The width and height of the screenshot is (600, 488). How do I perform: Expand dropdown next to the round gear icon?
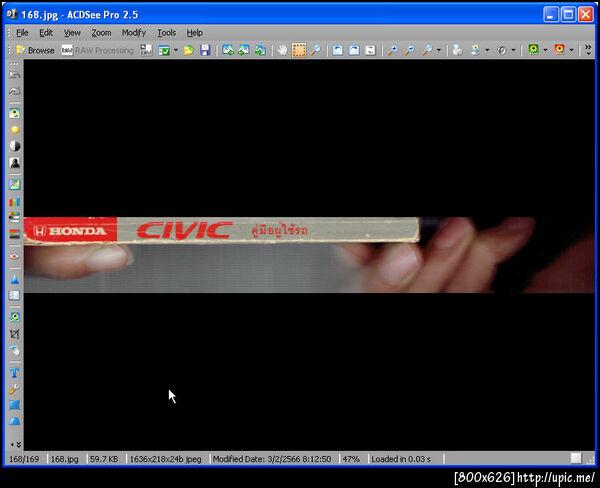click(513, 50)
